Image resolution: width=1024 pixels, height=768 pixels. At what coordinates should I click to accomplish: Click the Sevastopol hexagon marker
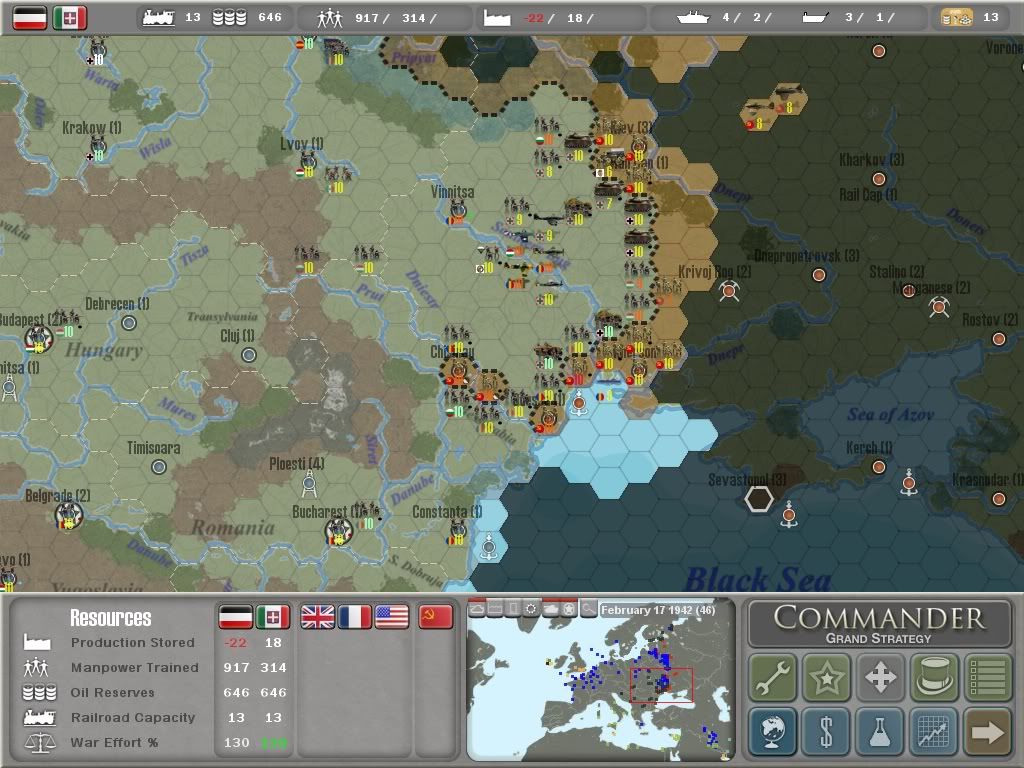pos(759,499)
